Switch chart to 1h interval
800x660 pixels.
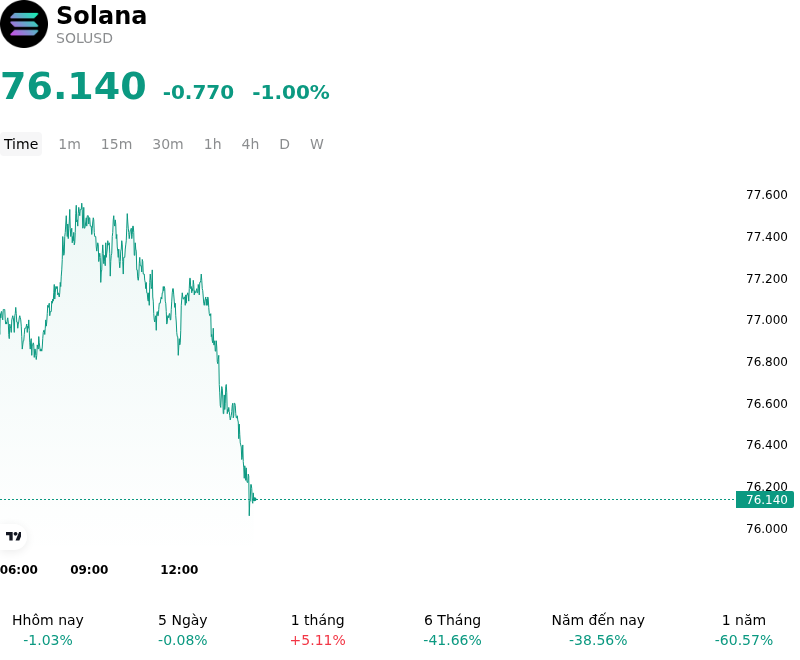(x=212, y=144)
